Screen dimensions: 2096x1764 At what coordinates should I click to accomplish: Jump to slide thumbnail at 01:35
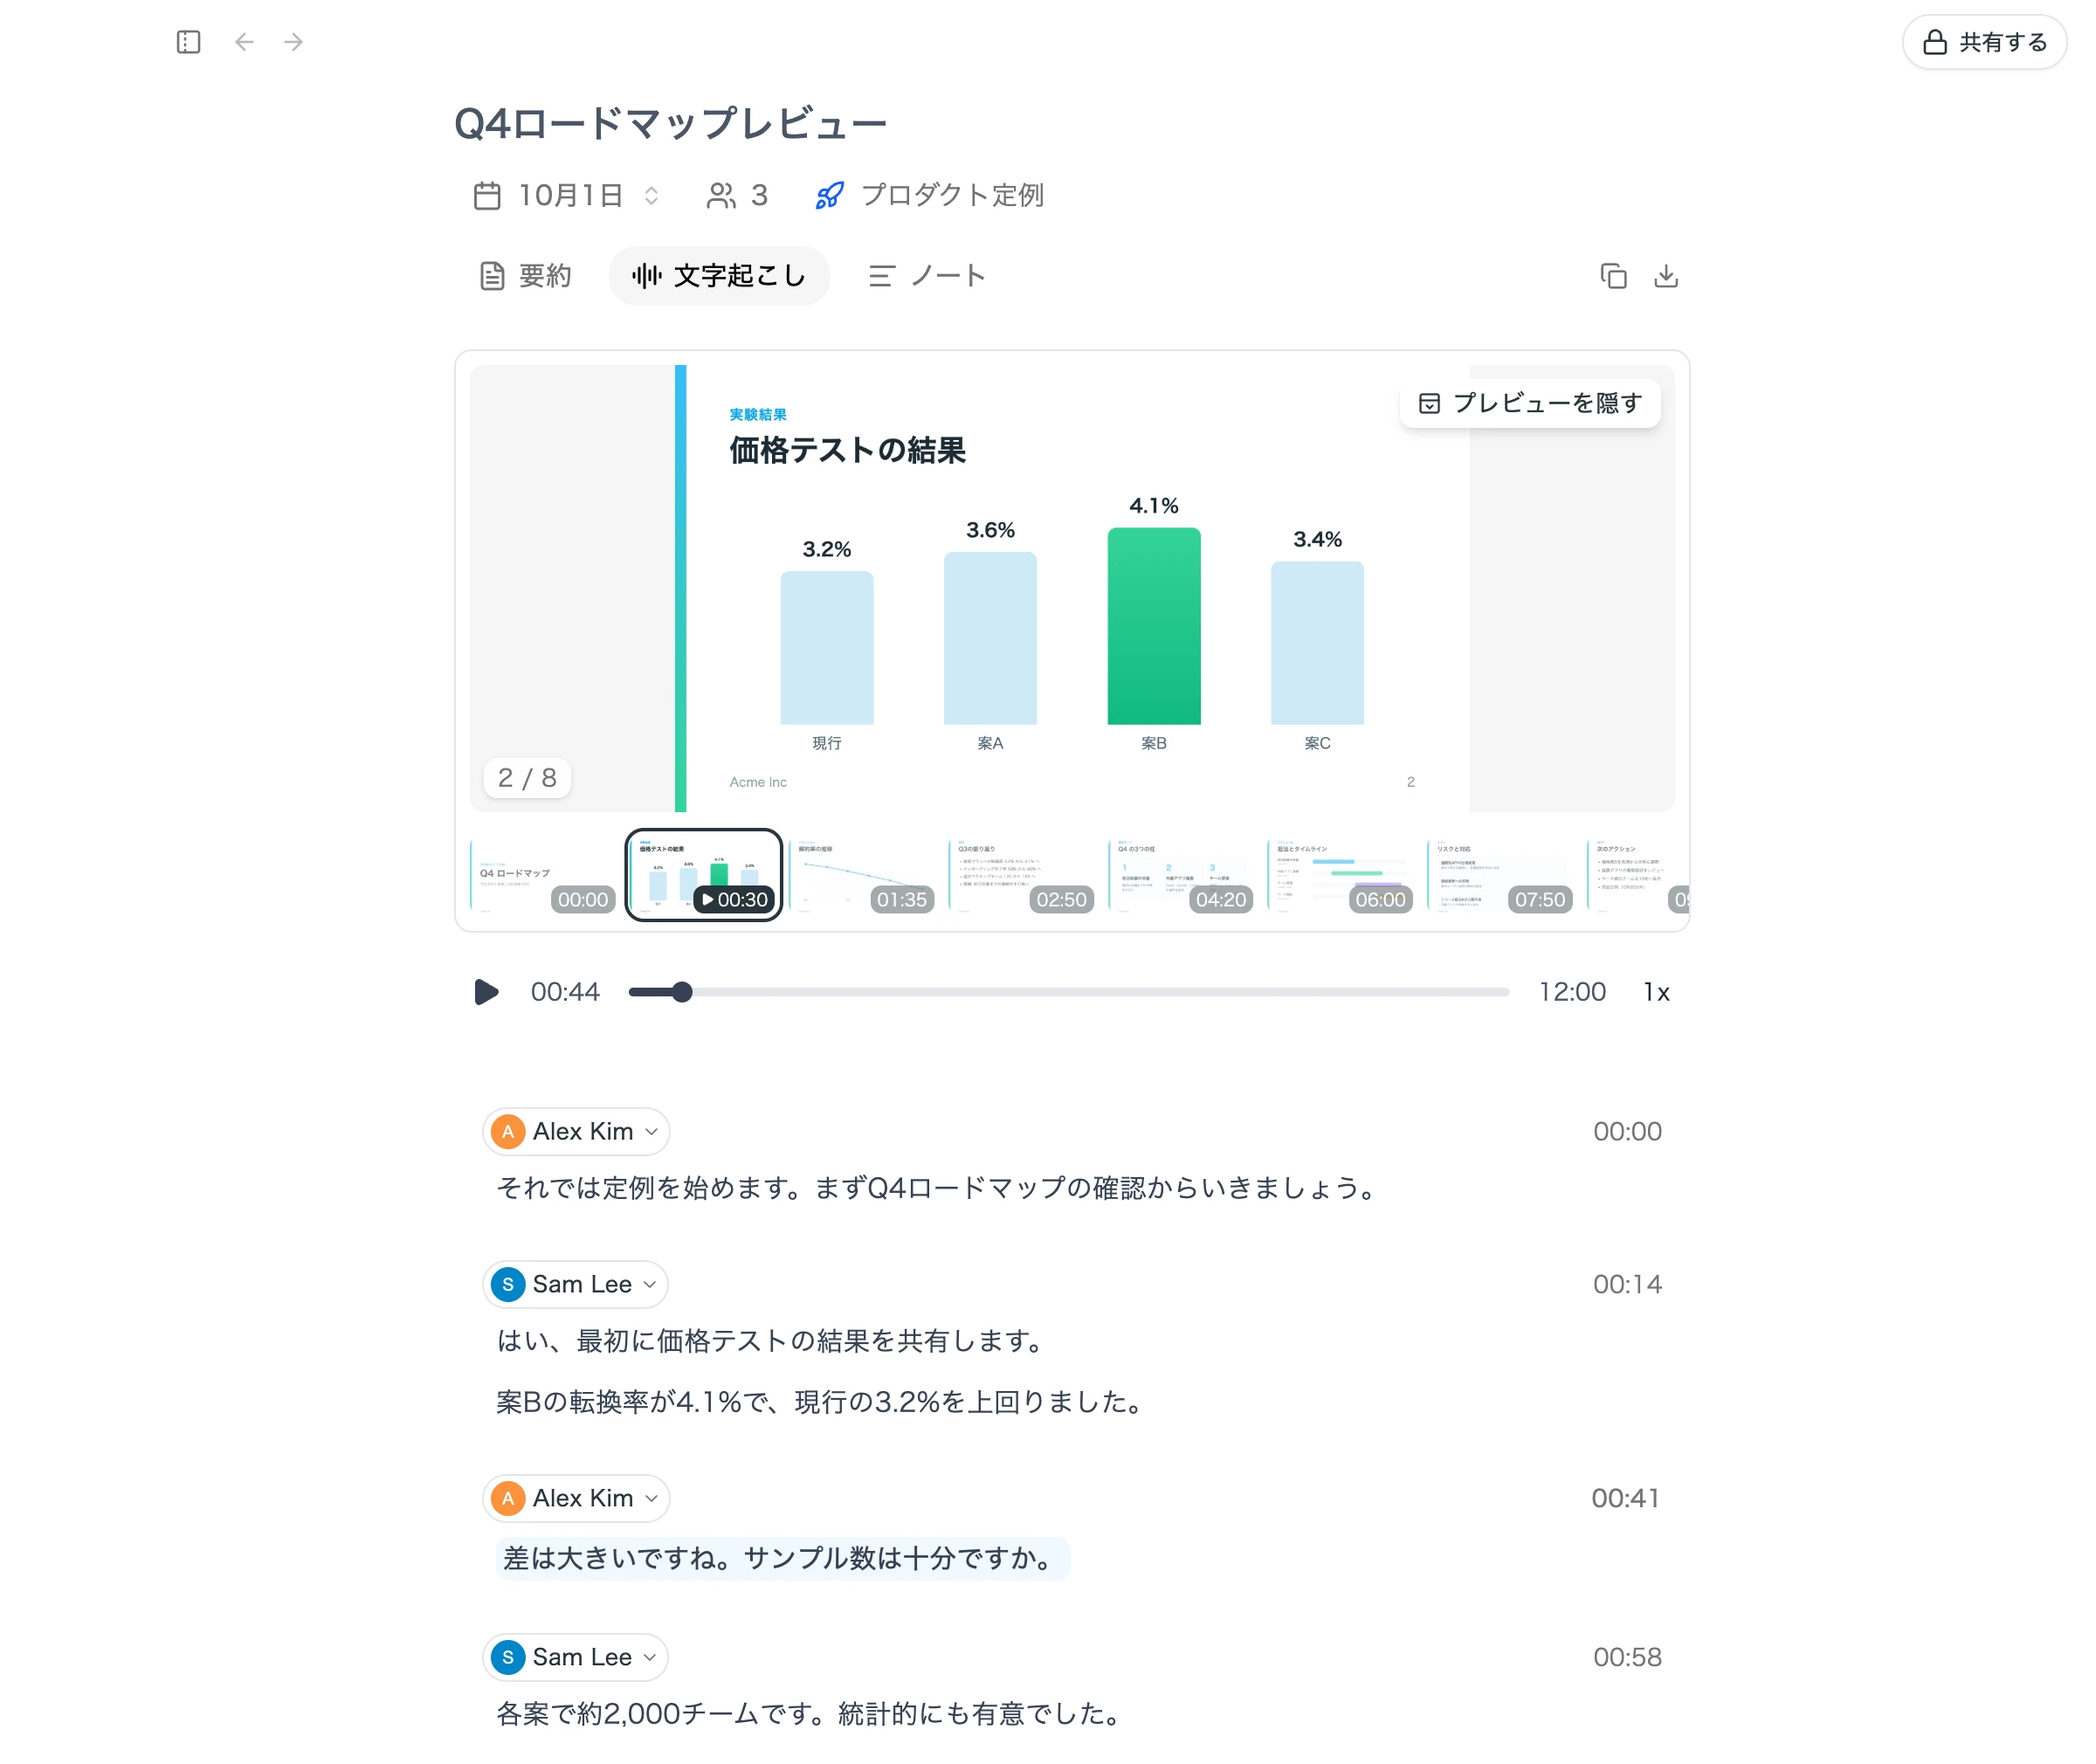862,876
